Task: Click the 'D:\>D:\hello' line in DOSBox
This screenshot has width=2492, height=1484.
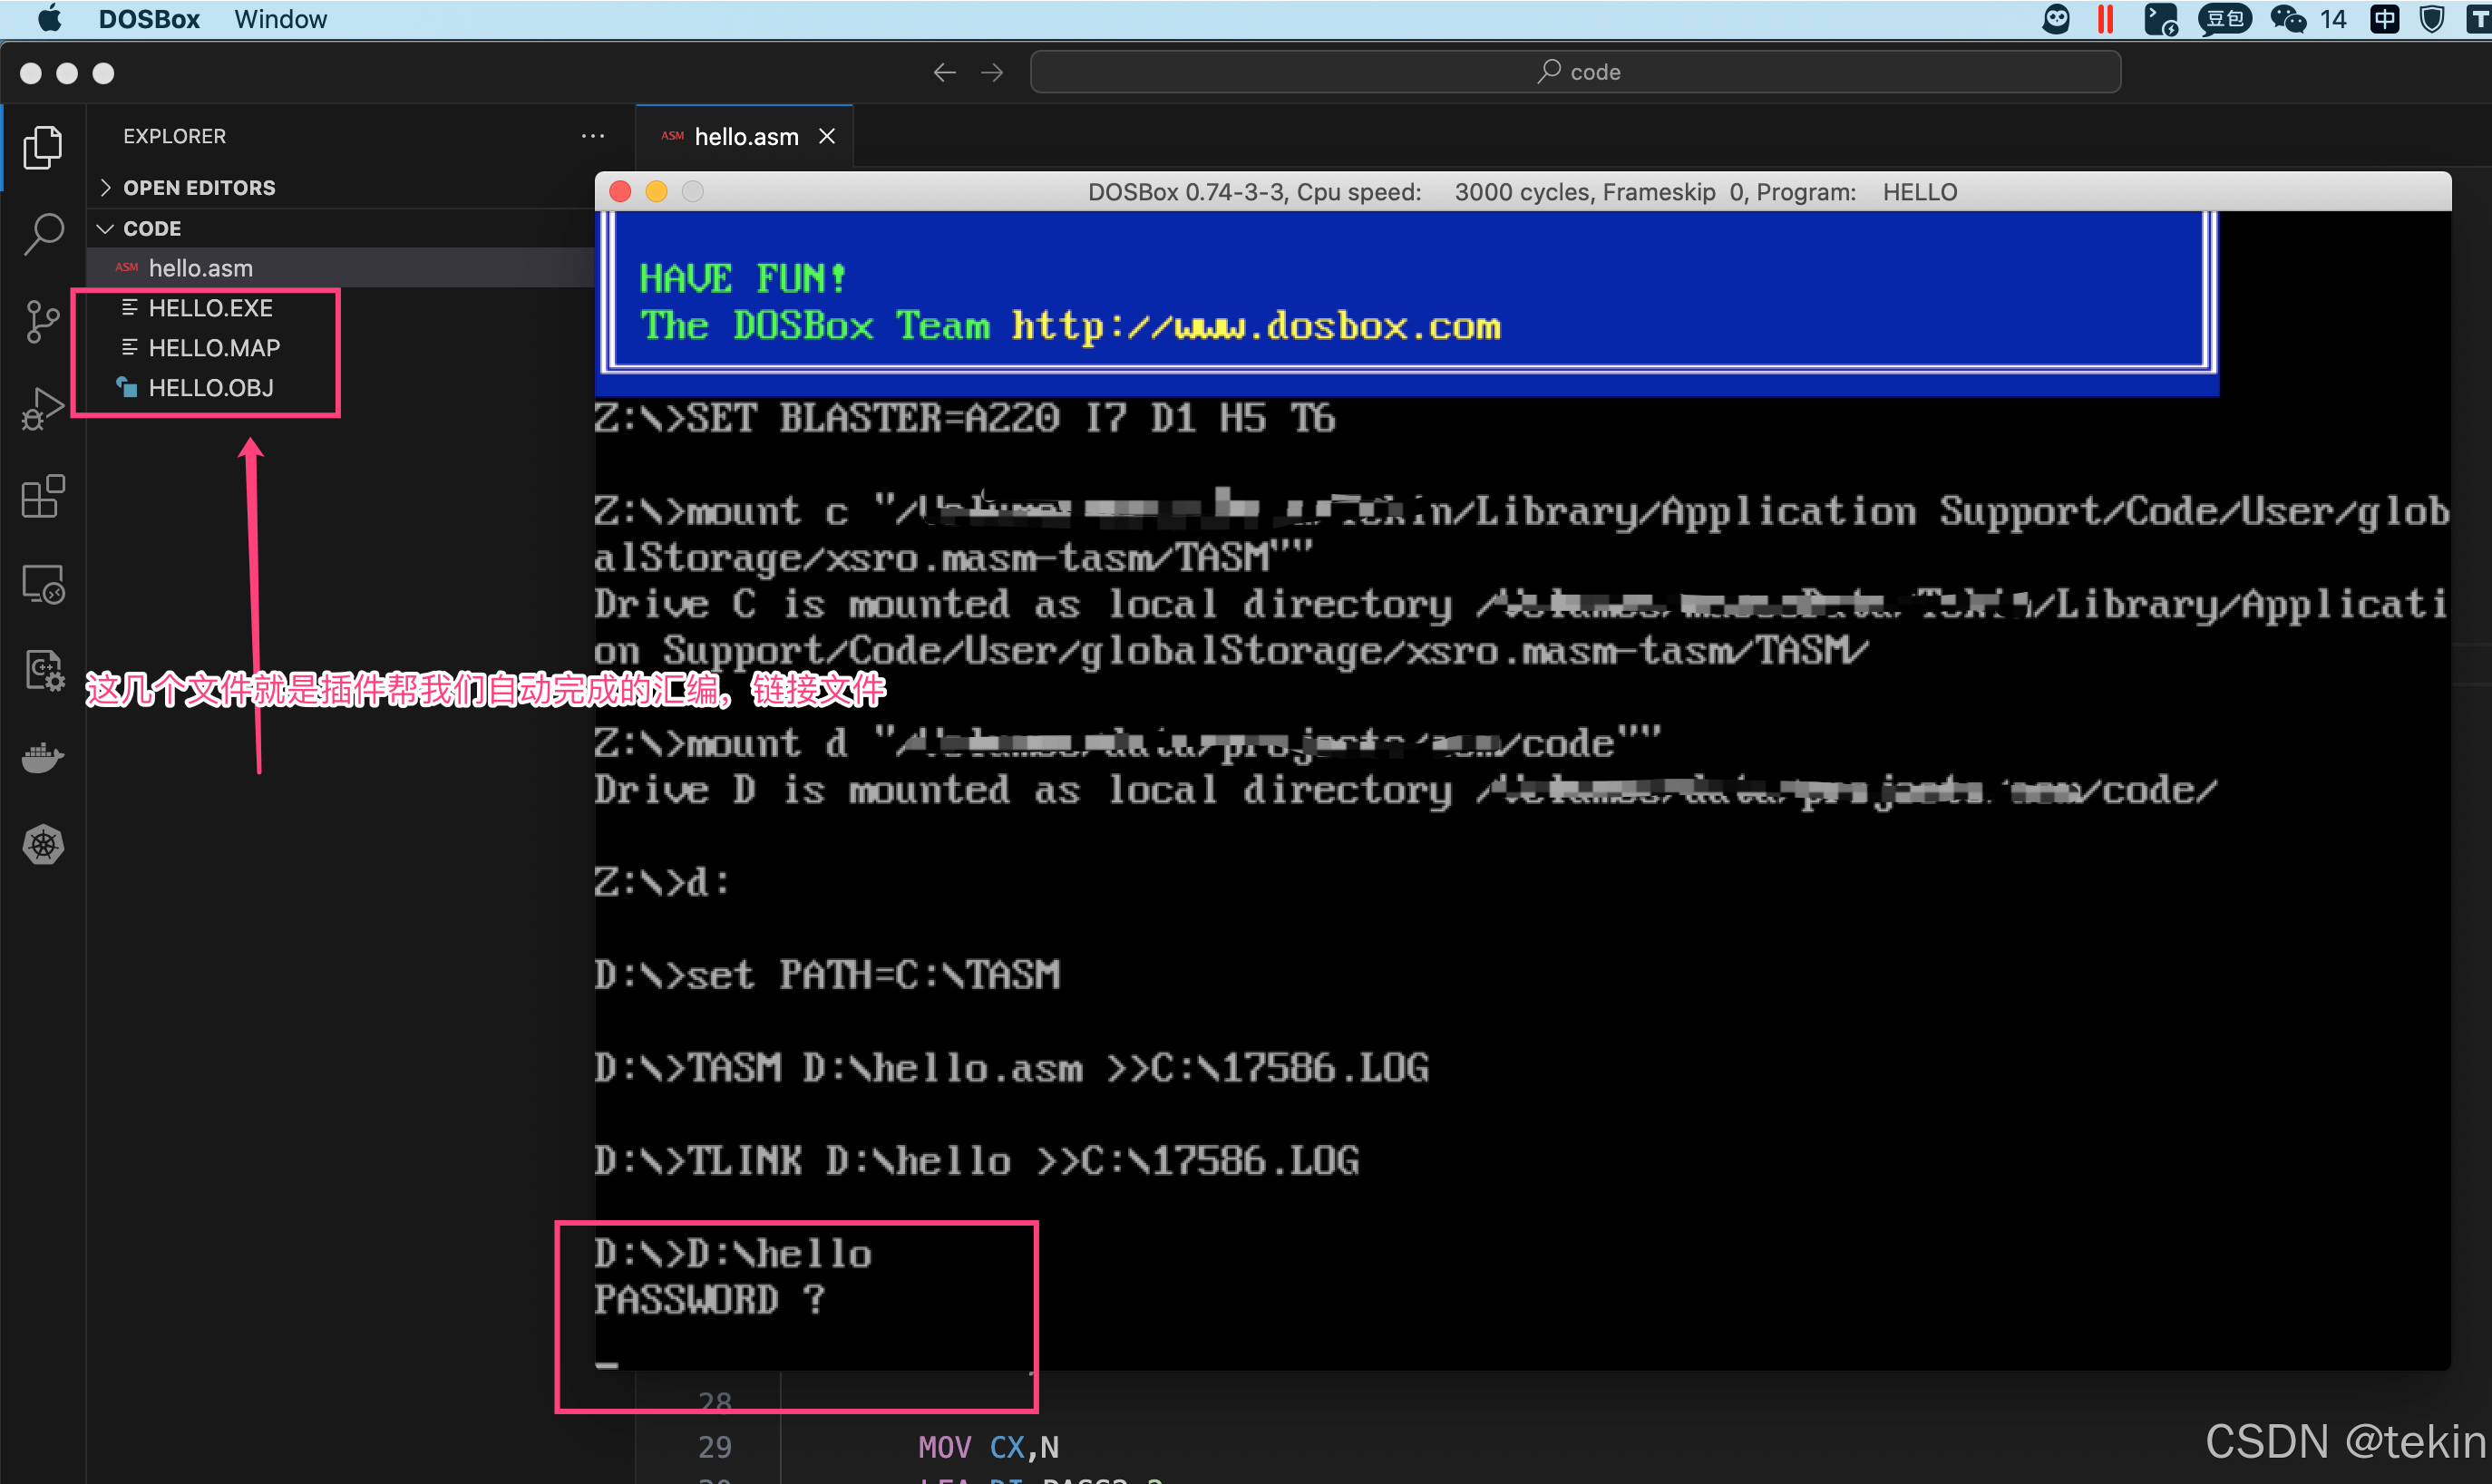Action: tap(733, 1254)
